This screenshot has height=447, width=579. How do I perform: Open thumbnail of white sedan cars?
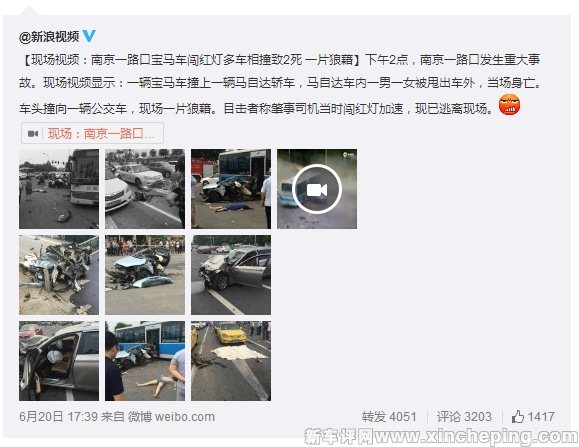145,189
